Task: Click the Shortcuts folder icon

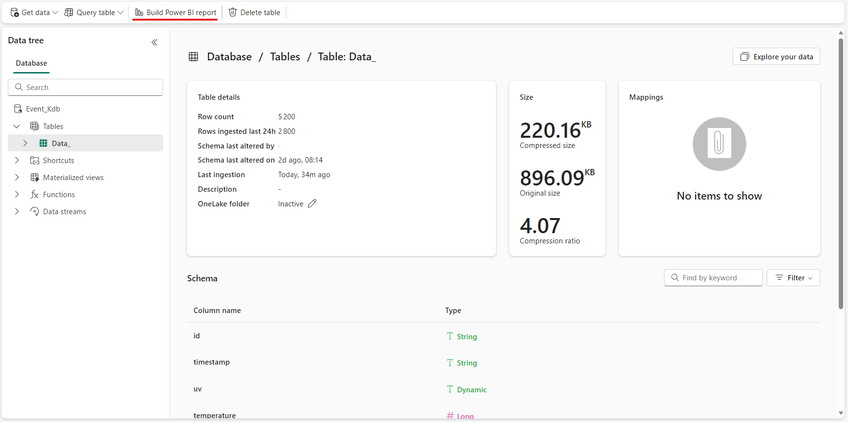Action: [34, 160]
